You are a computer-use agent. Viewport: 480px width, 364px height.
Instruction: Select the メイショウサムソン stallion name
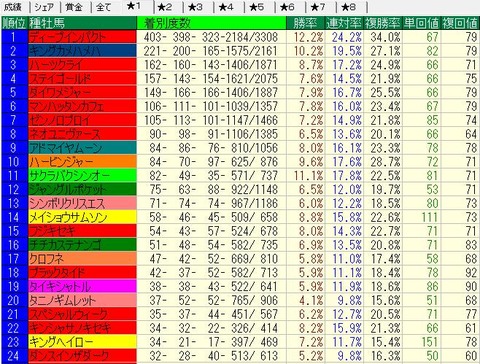(x=82, y=217)
